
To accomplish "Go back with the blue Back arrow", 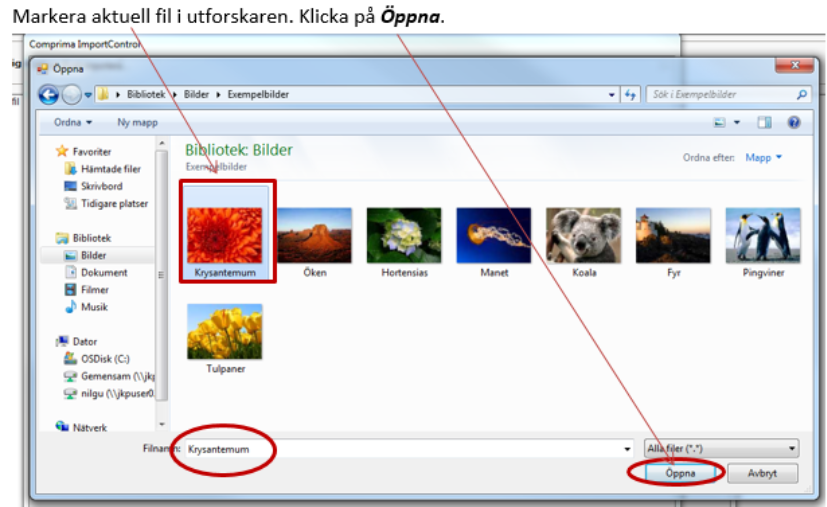I will (x=49, y=95).
